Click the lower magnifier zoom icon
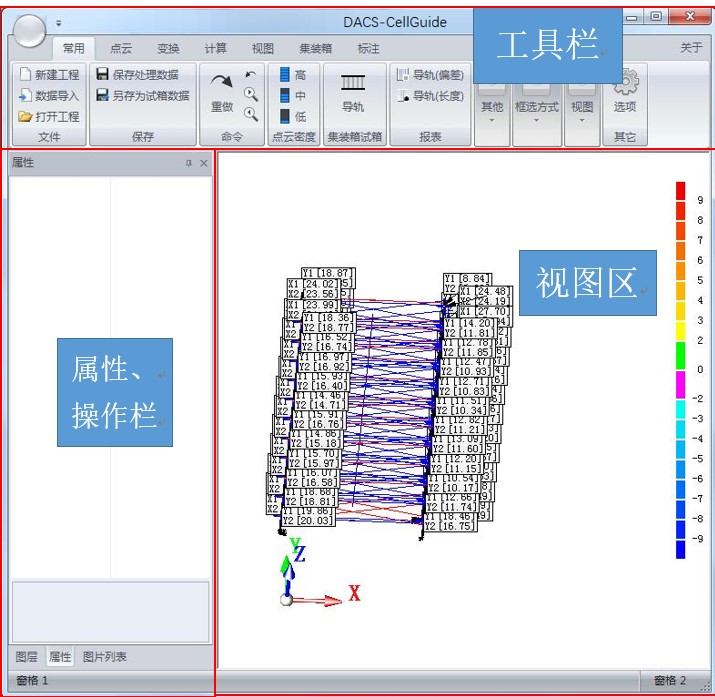 [x=251, y=114]
